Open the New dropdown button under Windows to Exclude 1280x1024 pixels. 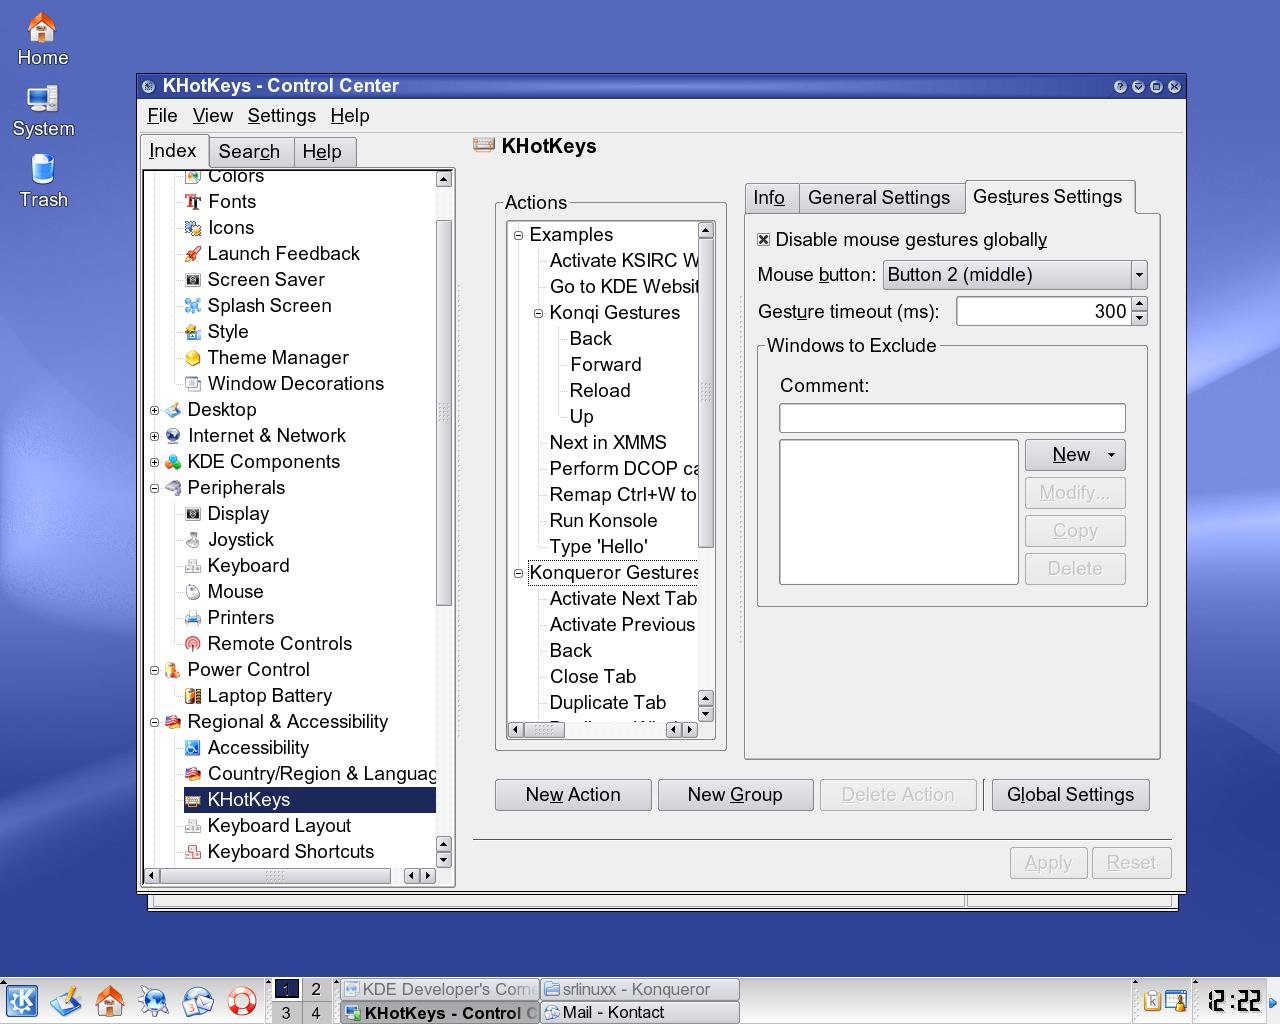(x=1075, y=455)
